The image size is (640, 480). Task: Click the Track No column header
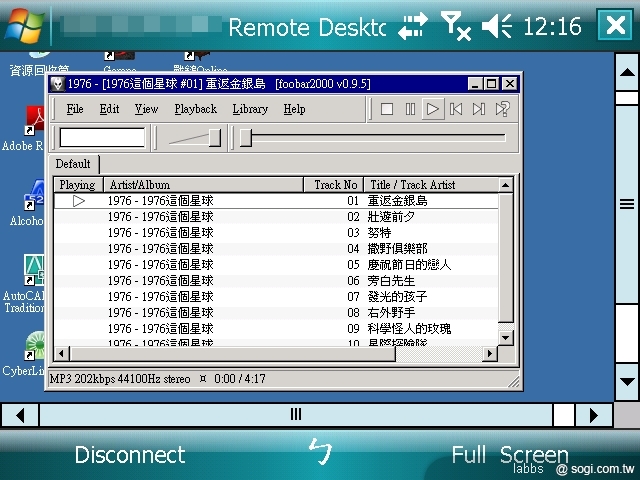pos(334,185)
